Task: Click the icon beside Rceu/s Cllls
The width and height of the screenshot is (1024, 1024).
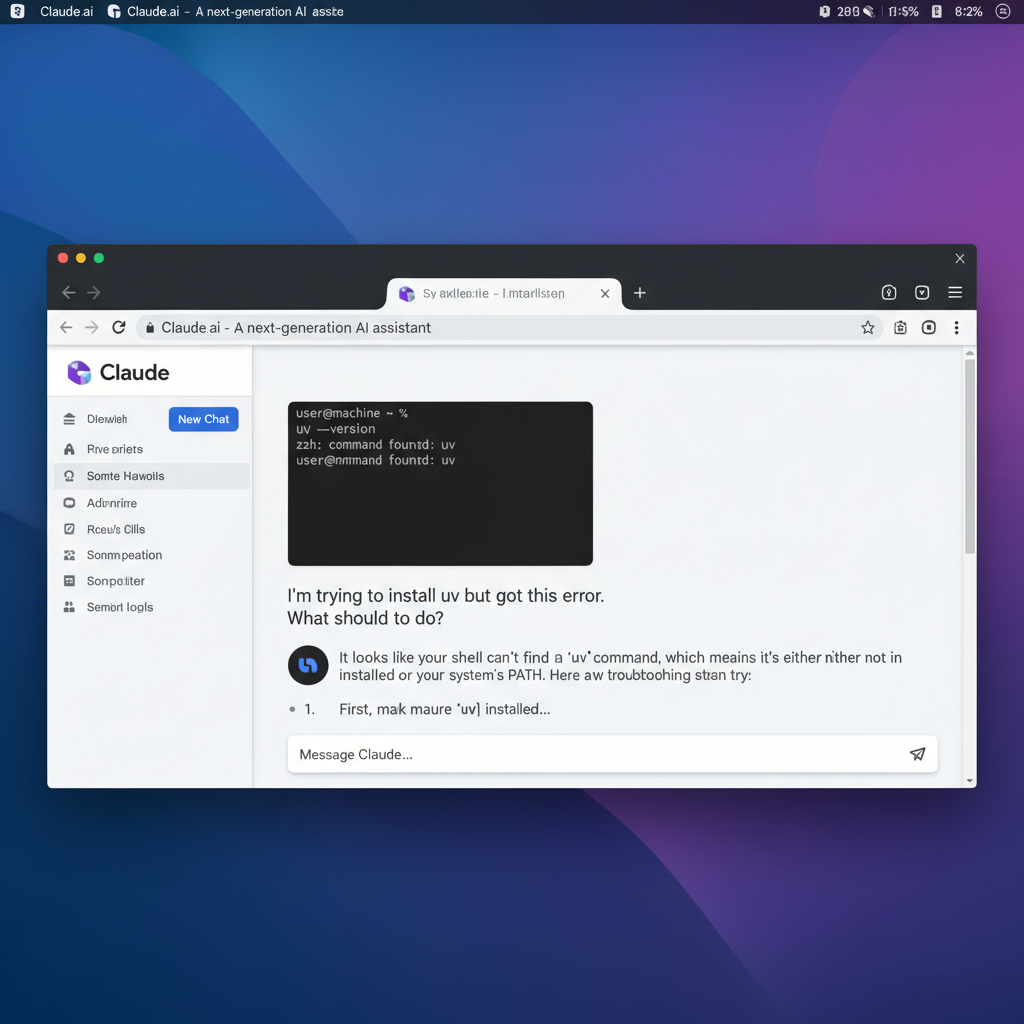Action: coord(69,529)
